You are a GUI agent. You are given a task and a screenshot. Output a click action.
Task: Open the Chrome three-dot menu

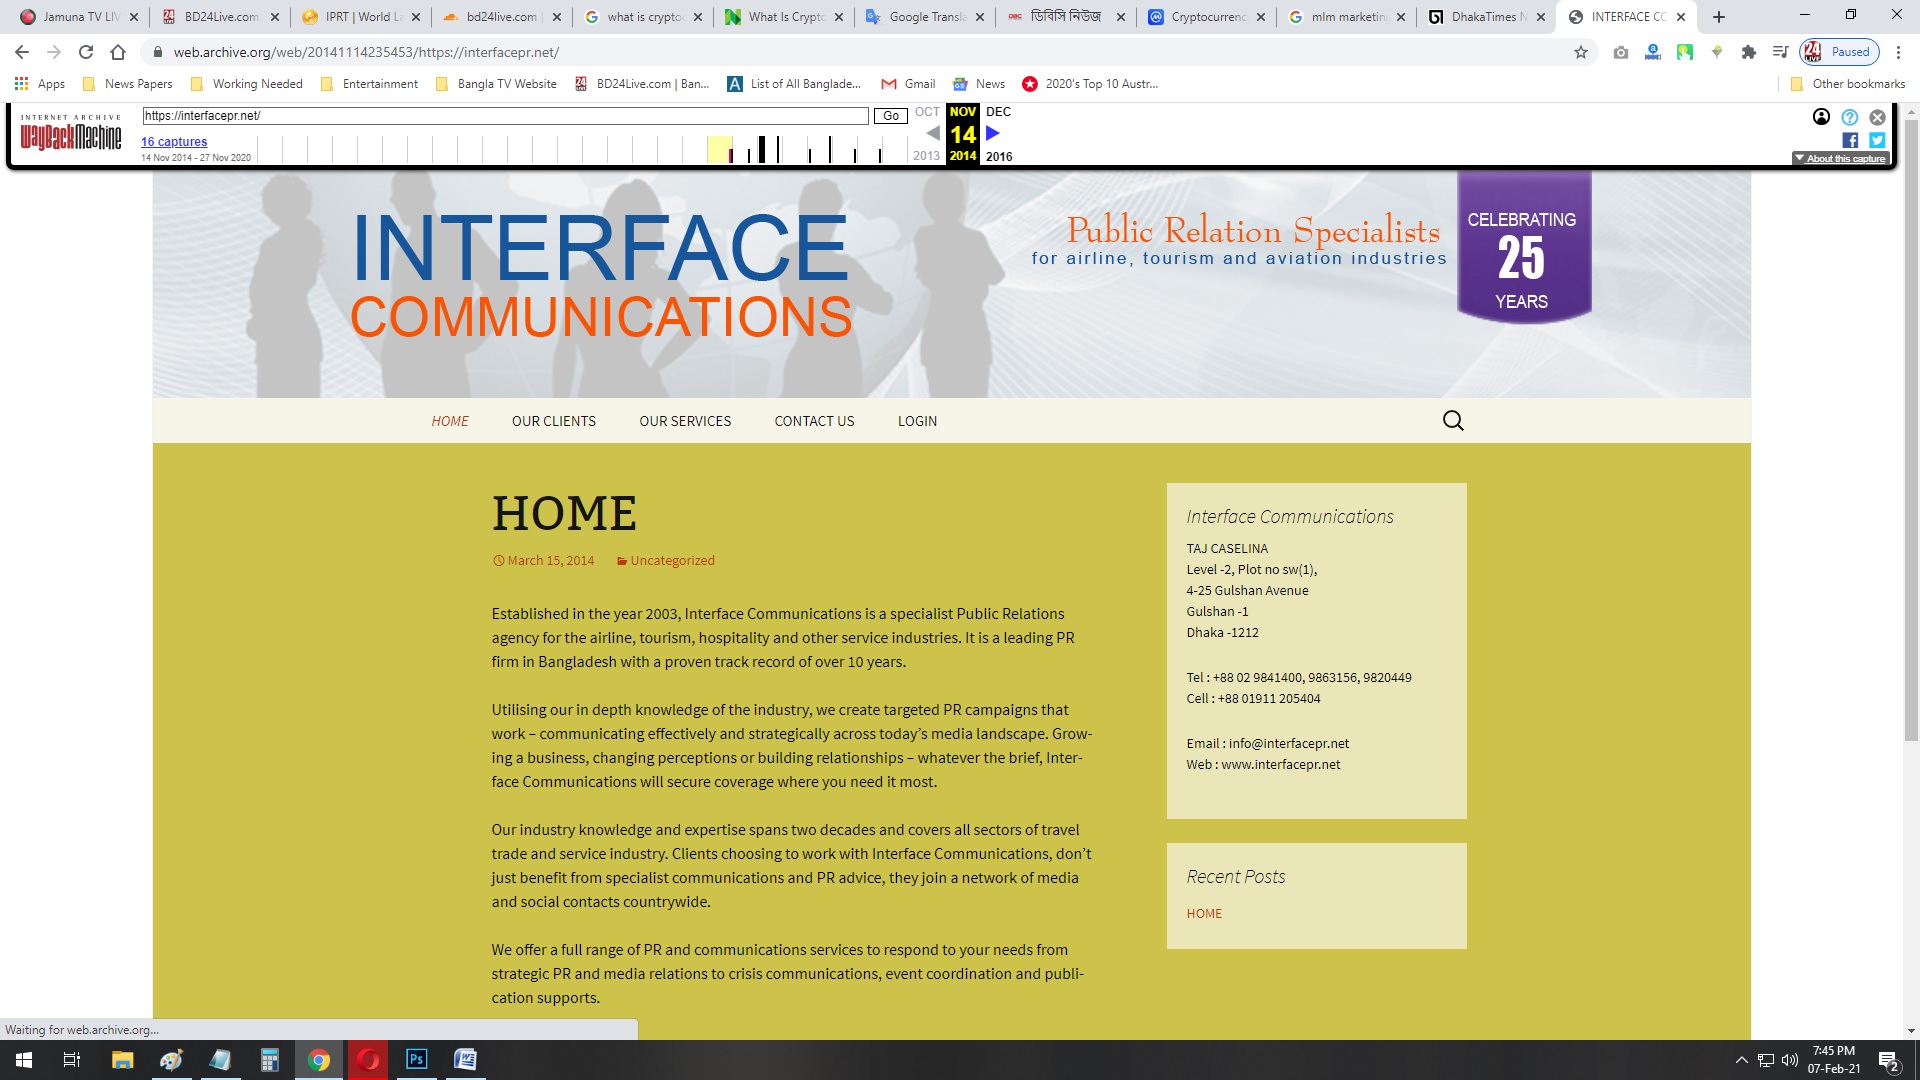click(1898, 52)
